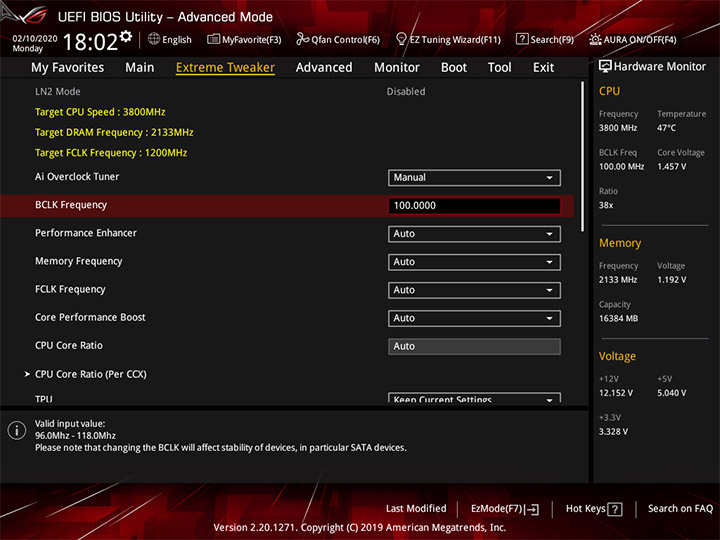Click the info icon in help panel
This screenshot has height=540, width=720.
pyautogui.click(x=17, y=430)
